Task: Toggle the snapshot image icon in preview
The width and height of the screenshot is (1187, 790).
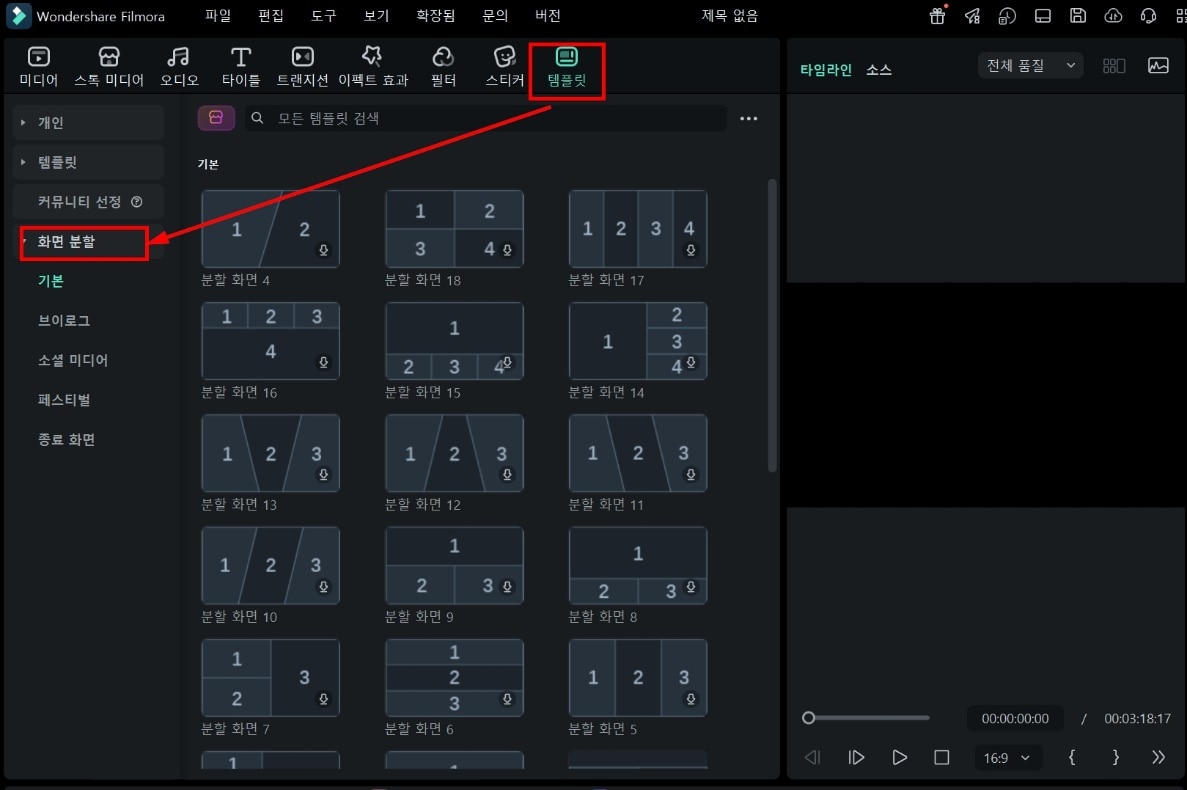Action: point(1157,66)
